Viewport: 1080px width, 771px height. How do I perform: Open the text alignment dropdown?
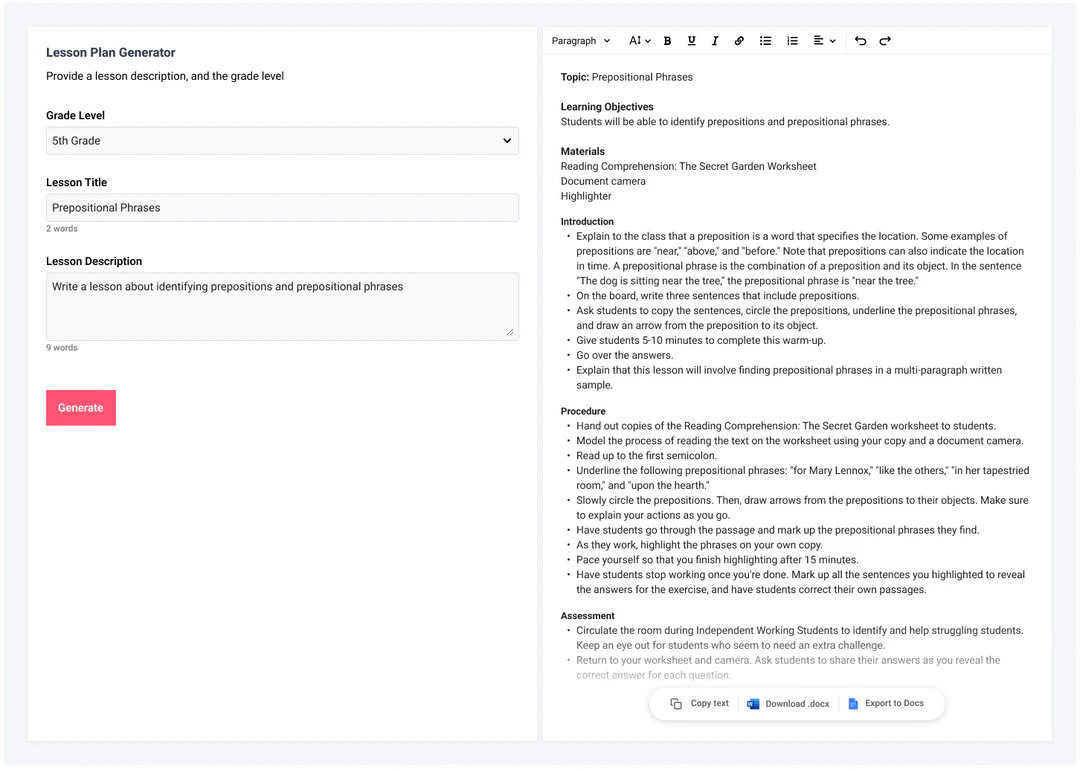pos(822,41)
